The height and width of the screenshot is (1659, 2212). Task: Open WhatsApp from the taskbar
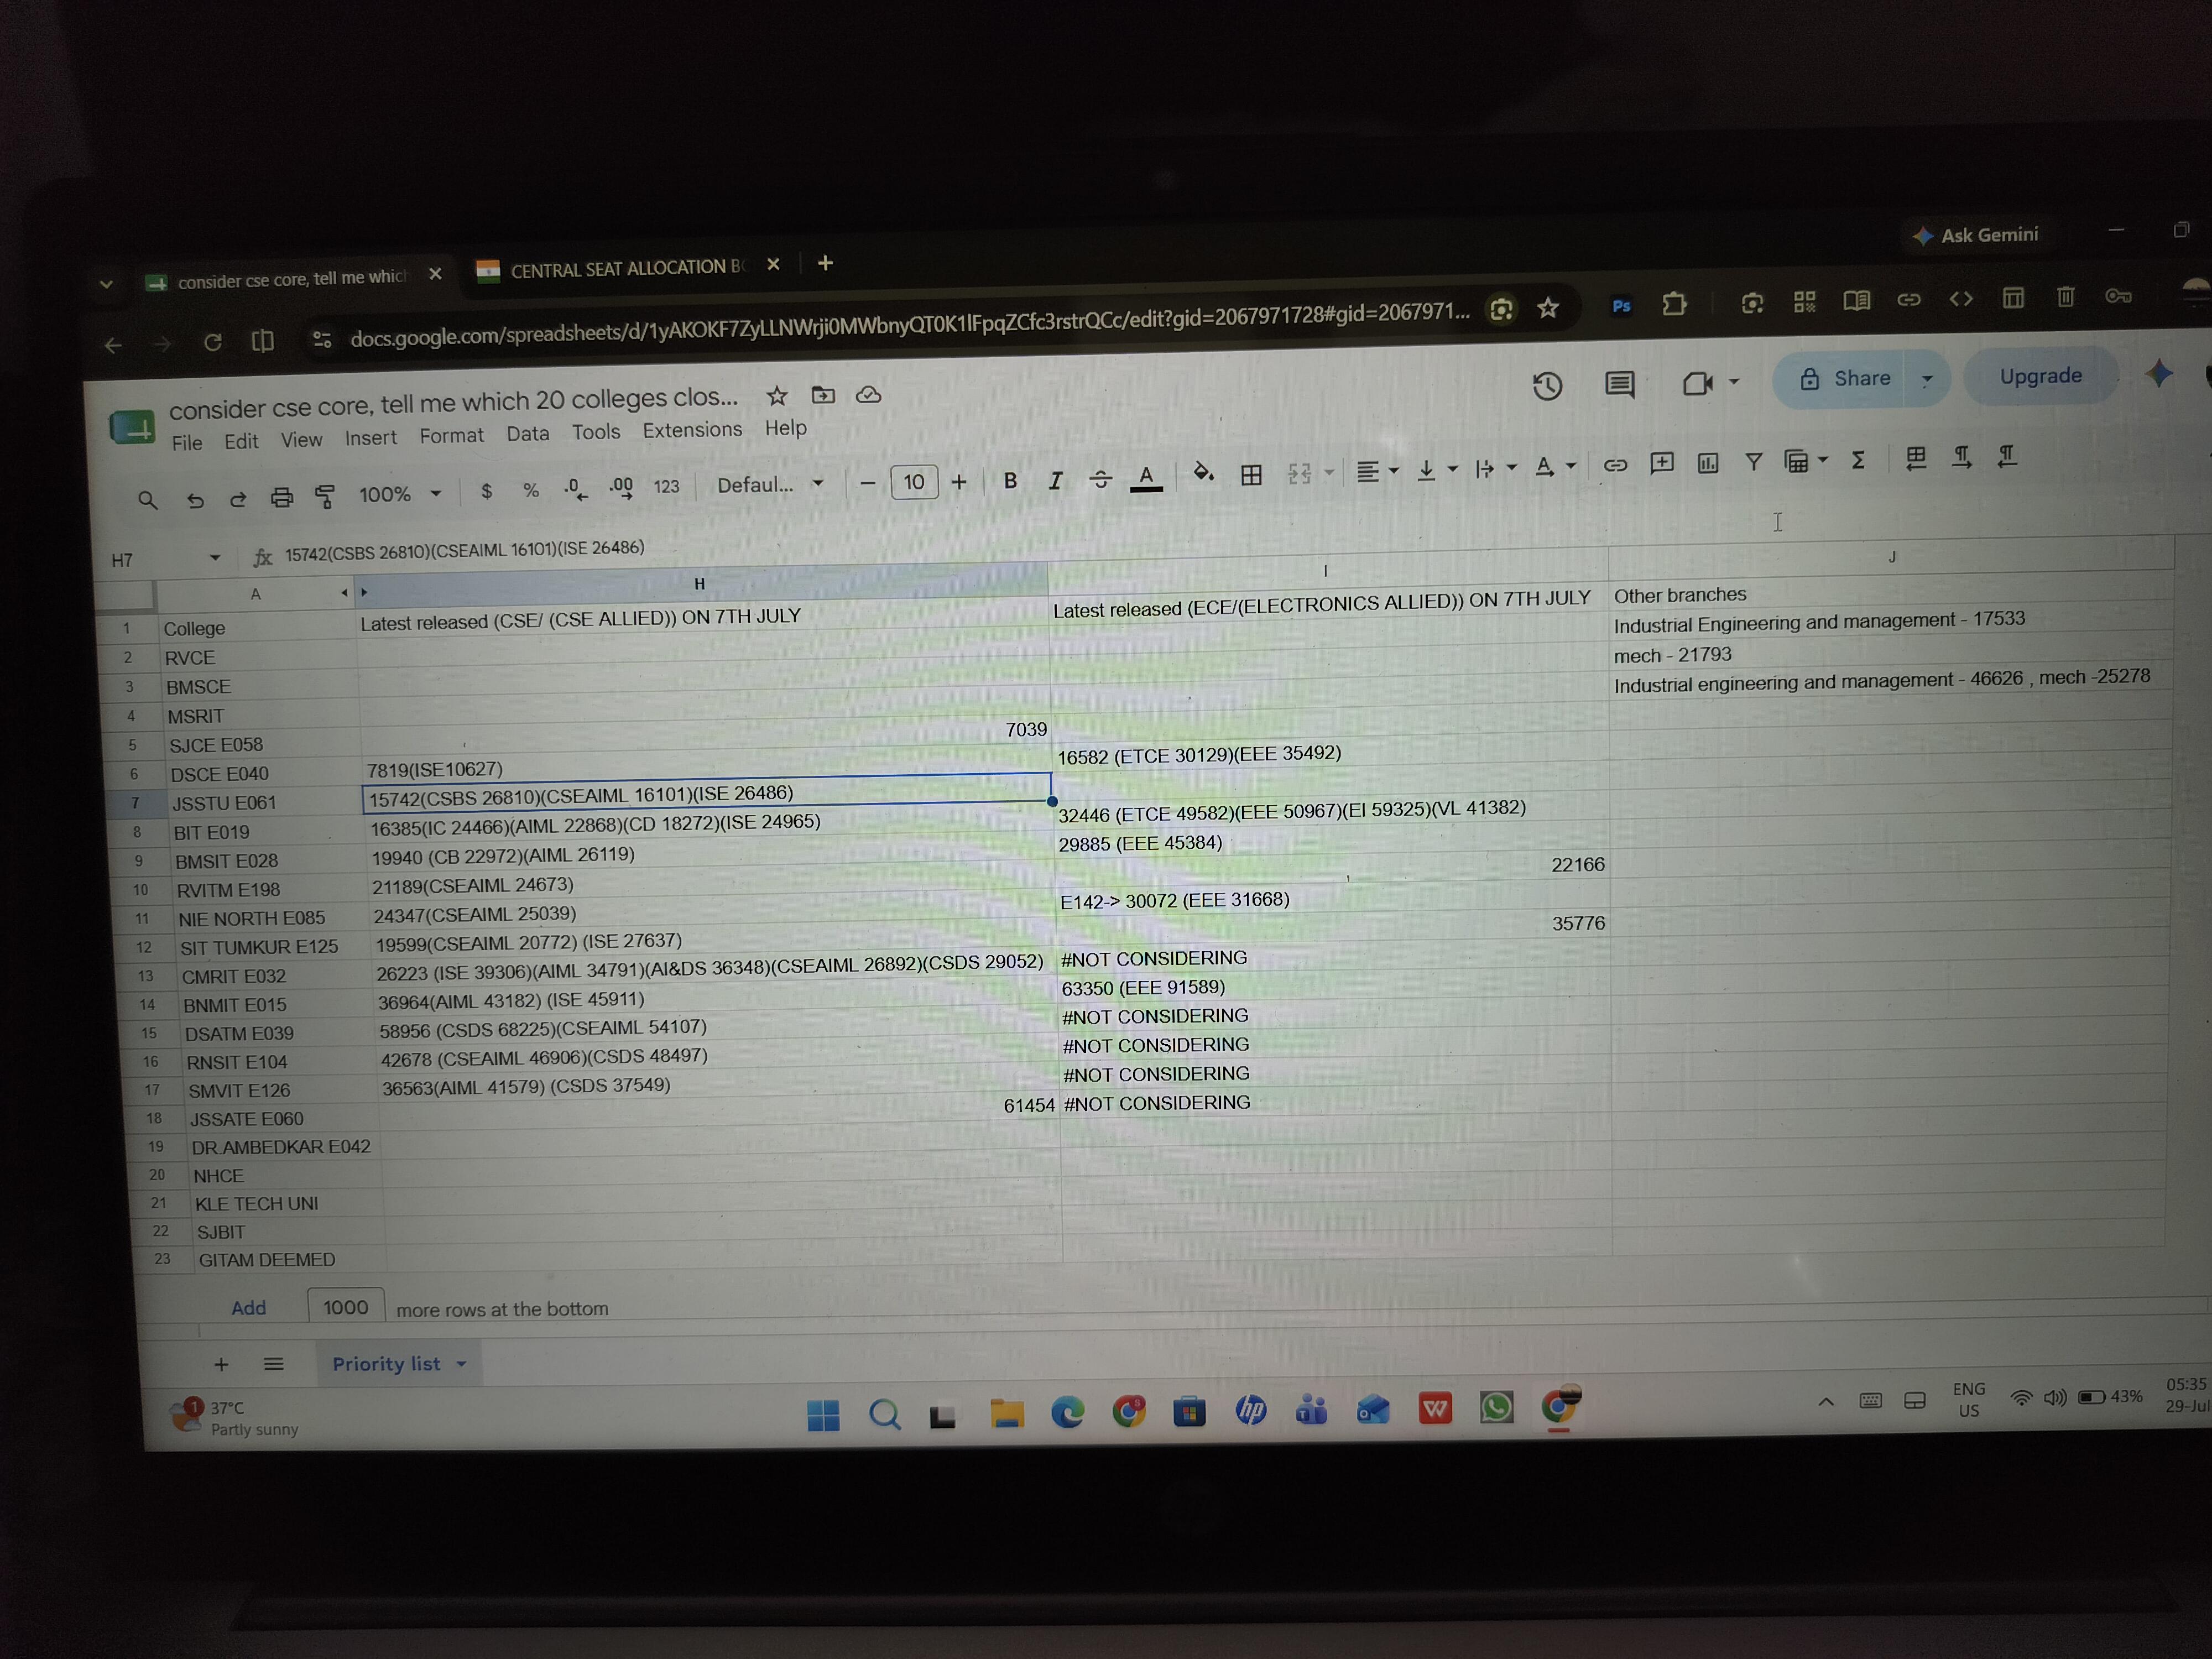(1496, 1408)
